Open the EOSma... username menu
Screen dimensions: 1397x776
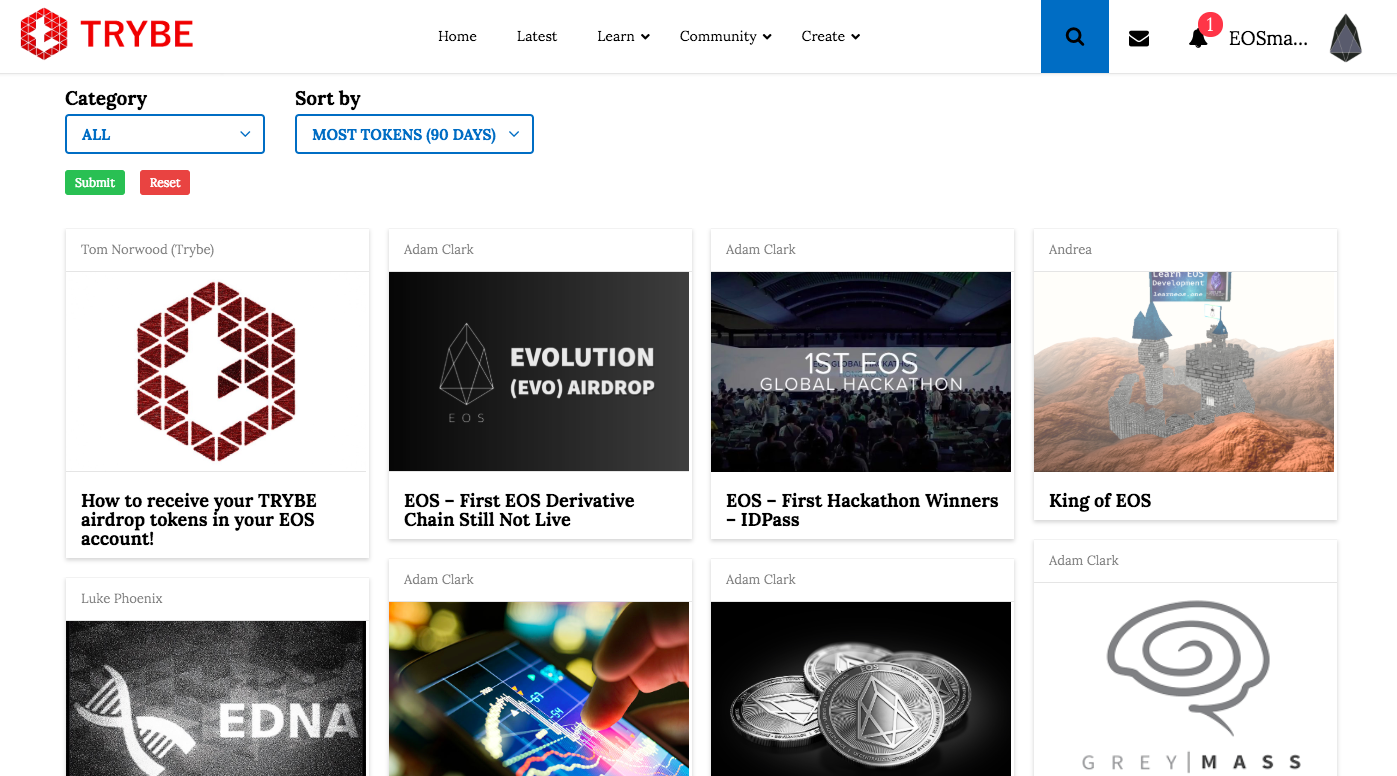click(1268, 39)
